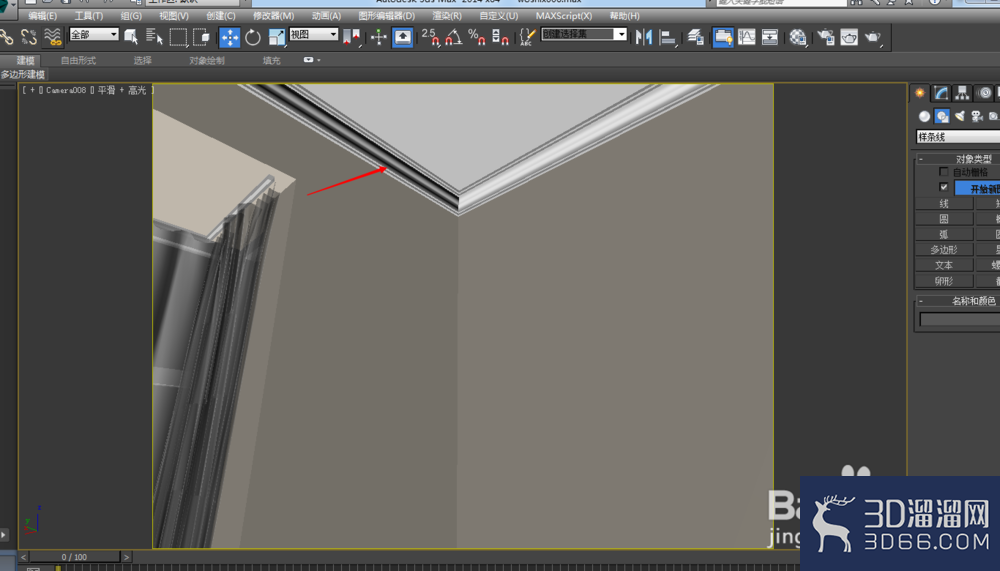This screenshot has width=1000, height=571.
Task: Toggle the Graphite ribbon icon
Action: 723,38
